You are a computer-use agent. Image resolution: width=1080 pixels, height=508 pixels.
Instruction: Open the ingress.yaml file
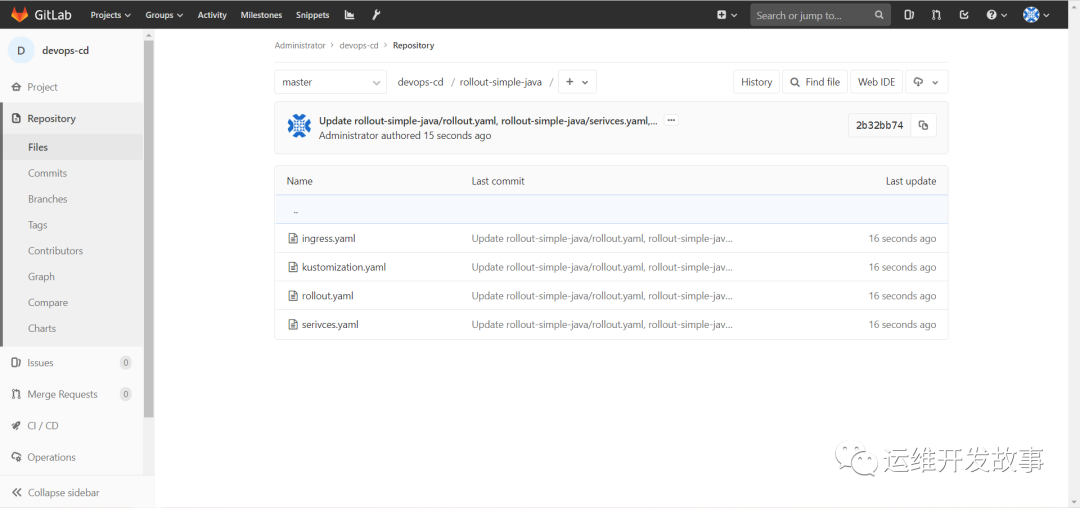(x=329, y=239)
